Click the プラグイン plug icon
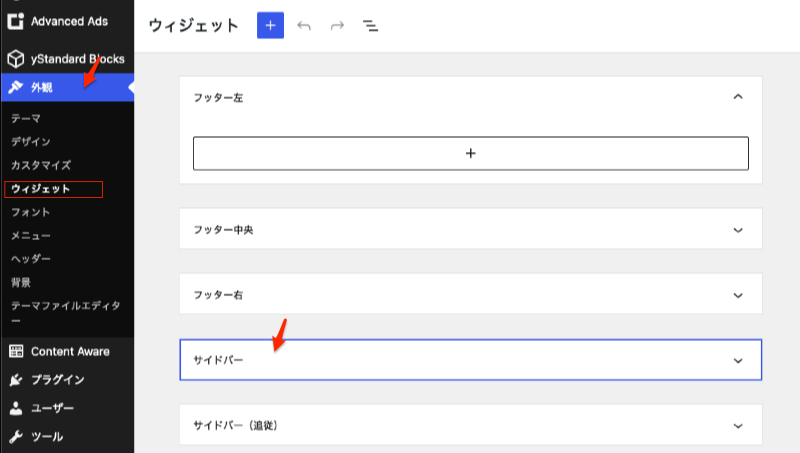800x453 pixels. pos(16,380)
